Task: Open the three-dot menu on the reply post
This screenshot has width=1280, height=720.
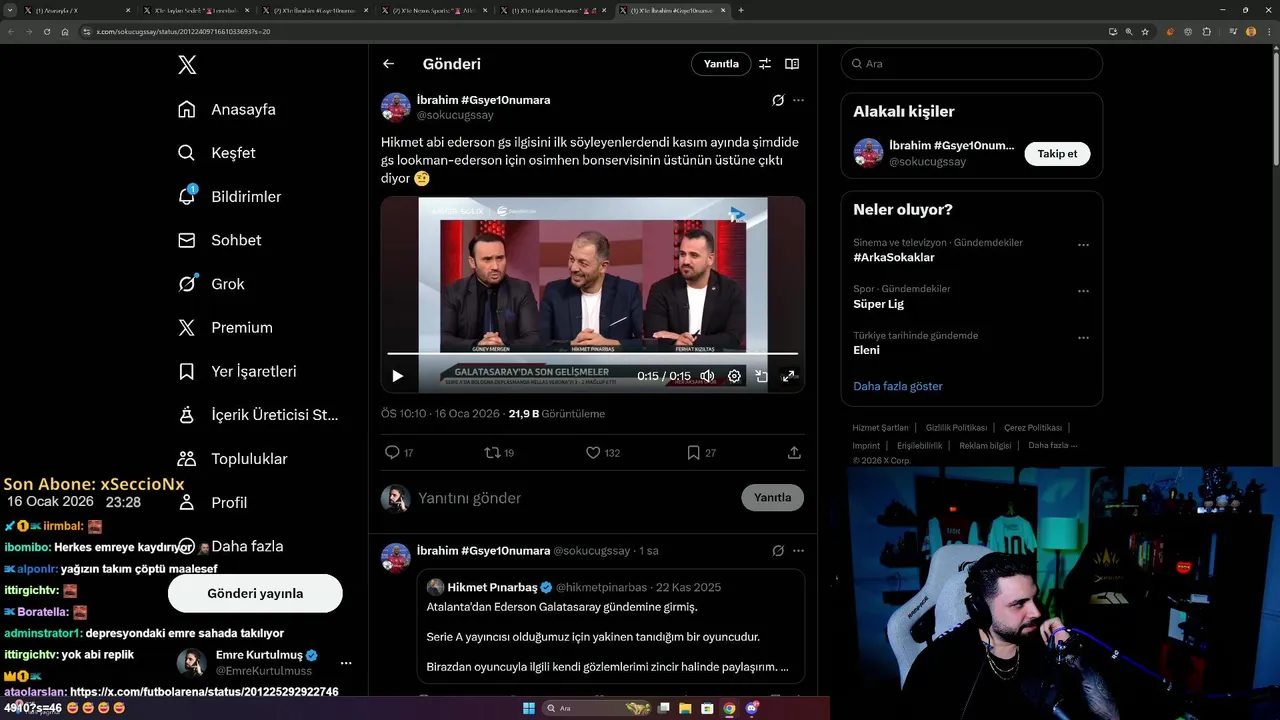Action: (x=798, y=551)
